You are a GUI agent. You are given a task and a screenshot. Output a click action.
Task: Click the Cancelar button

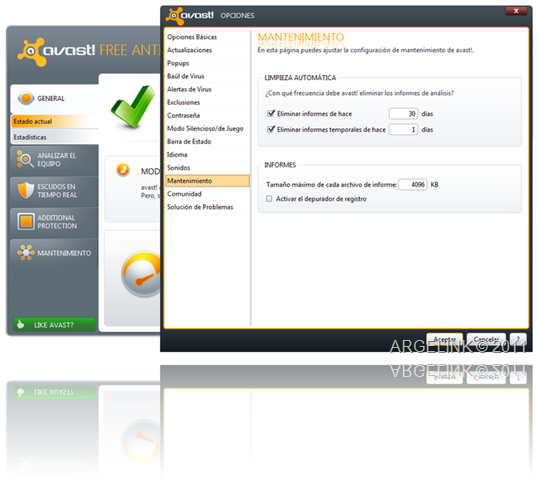(486, 339)
